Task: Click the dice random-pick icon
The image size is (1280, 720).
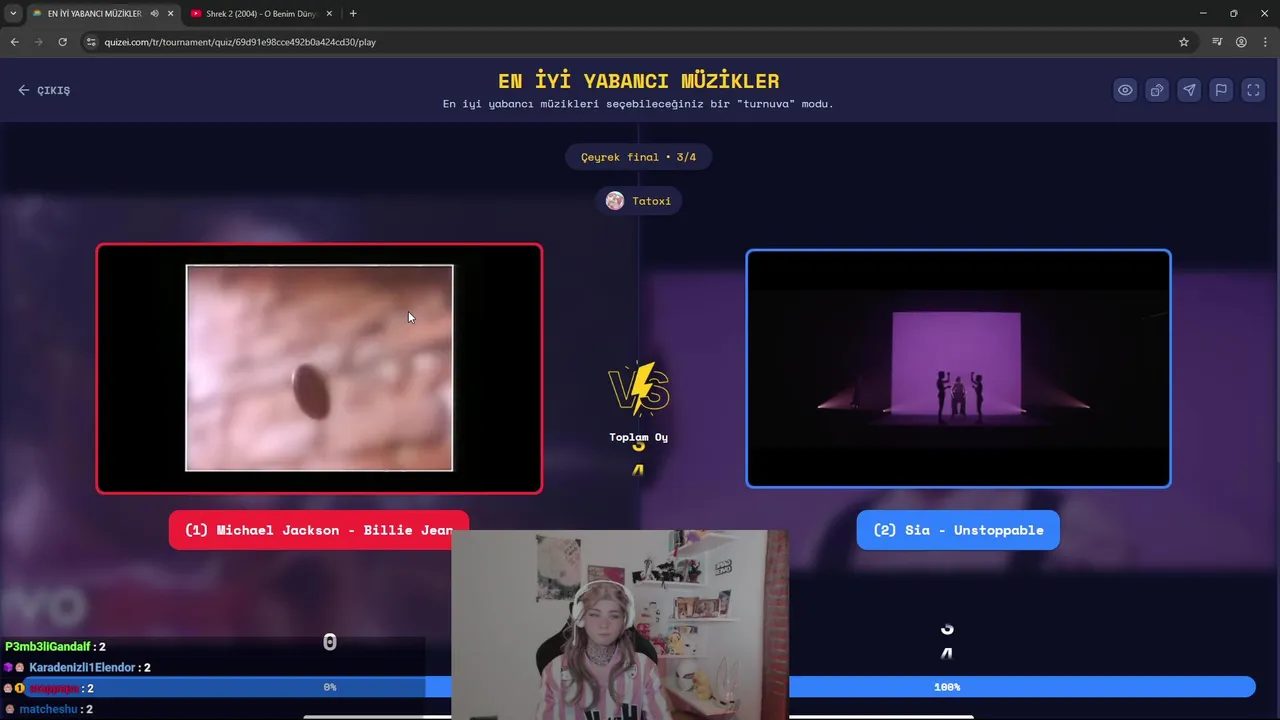Action: (1157, 90)
